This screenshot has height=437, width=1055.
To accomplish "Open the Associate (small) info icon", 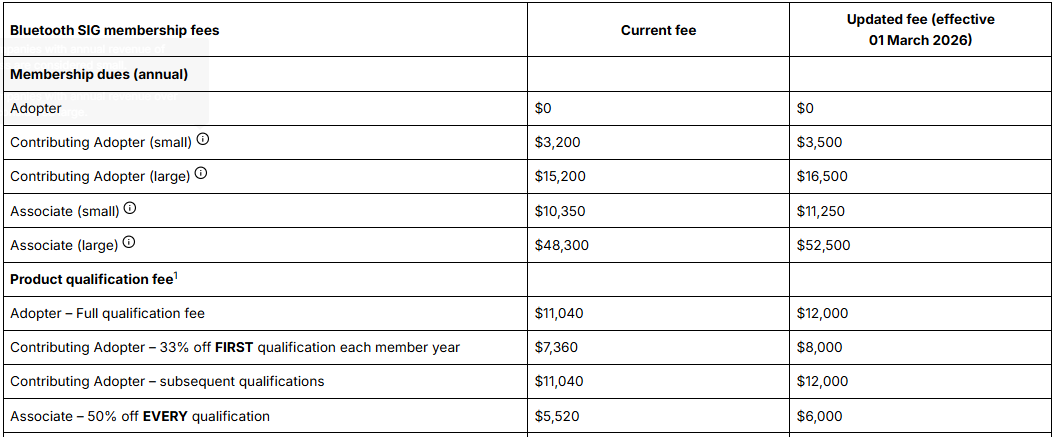I will tap(131, 209).
